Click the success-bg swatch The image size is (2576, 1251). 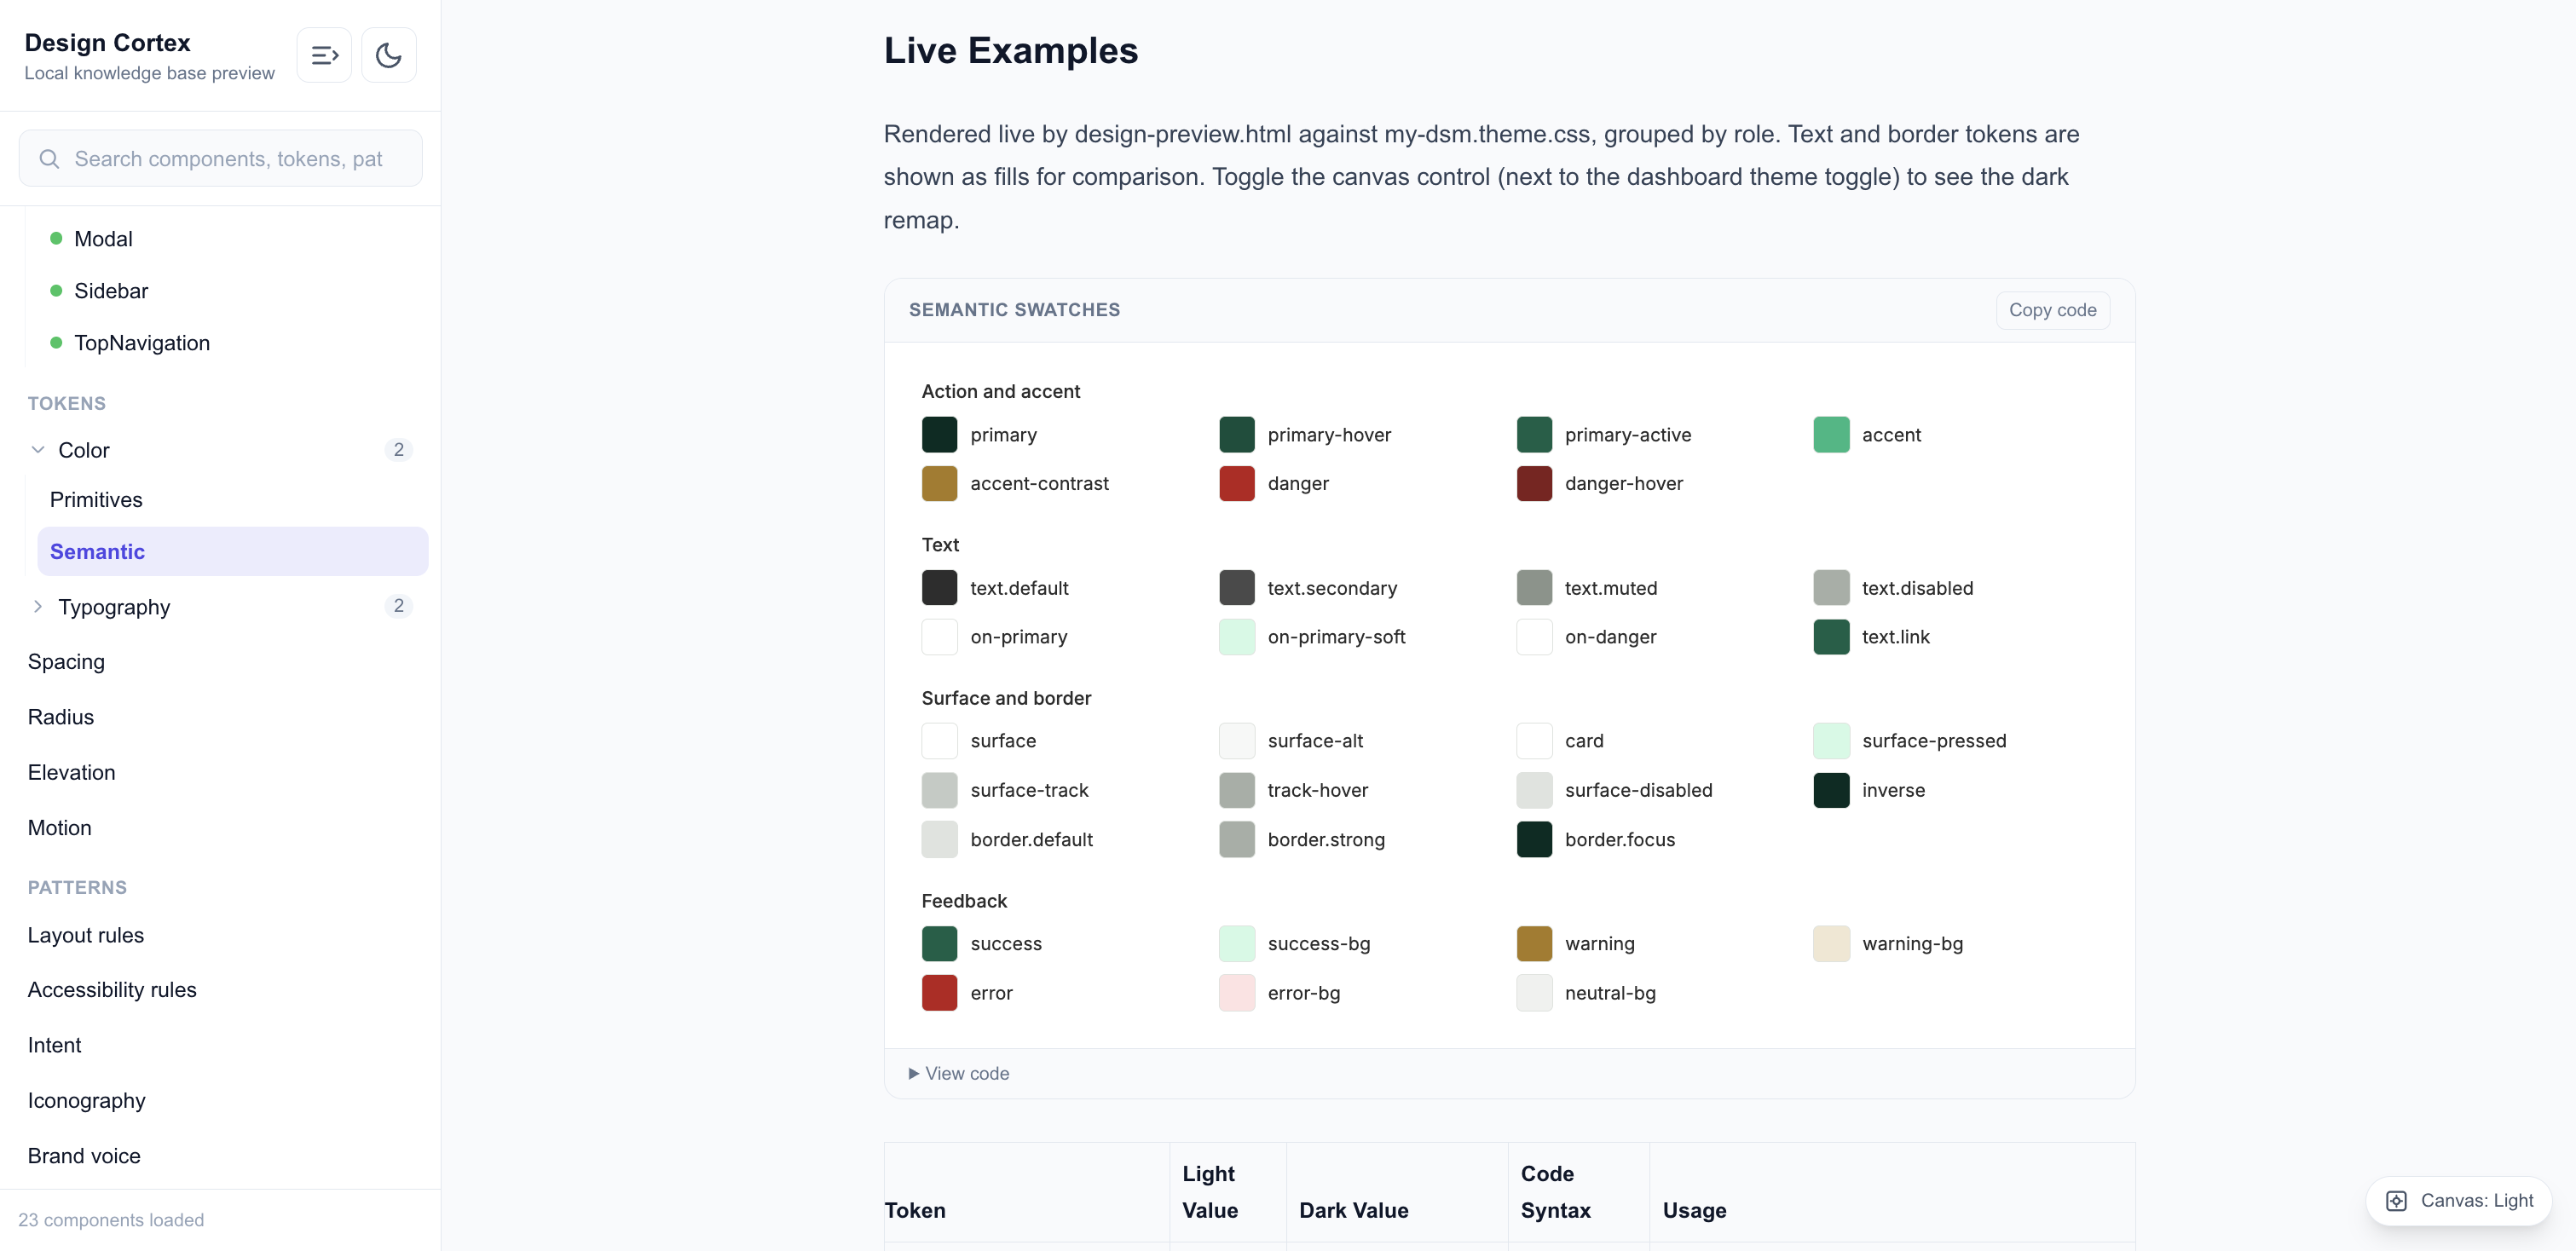(1237, 944)
